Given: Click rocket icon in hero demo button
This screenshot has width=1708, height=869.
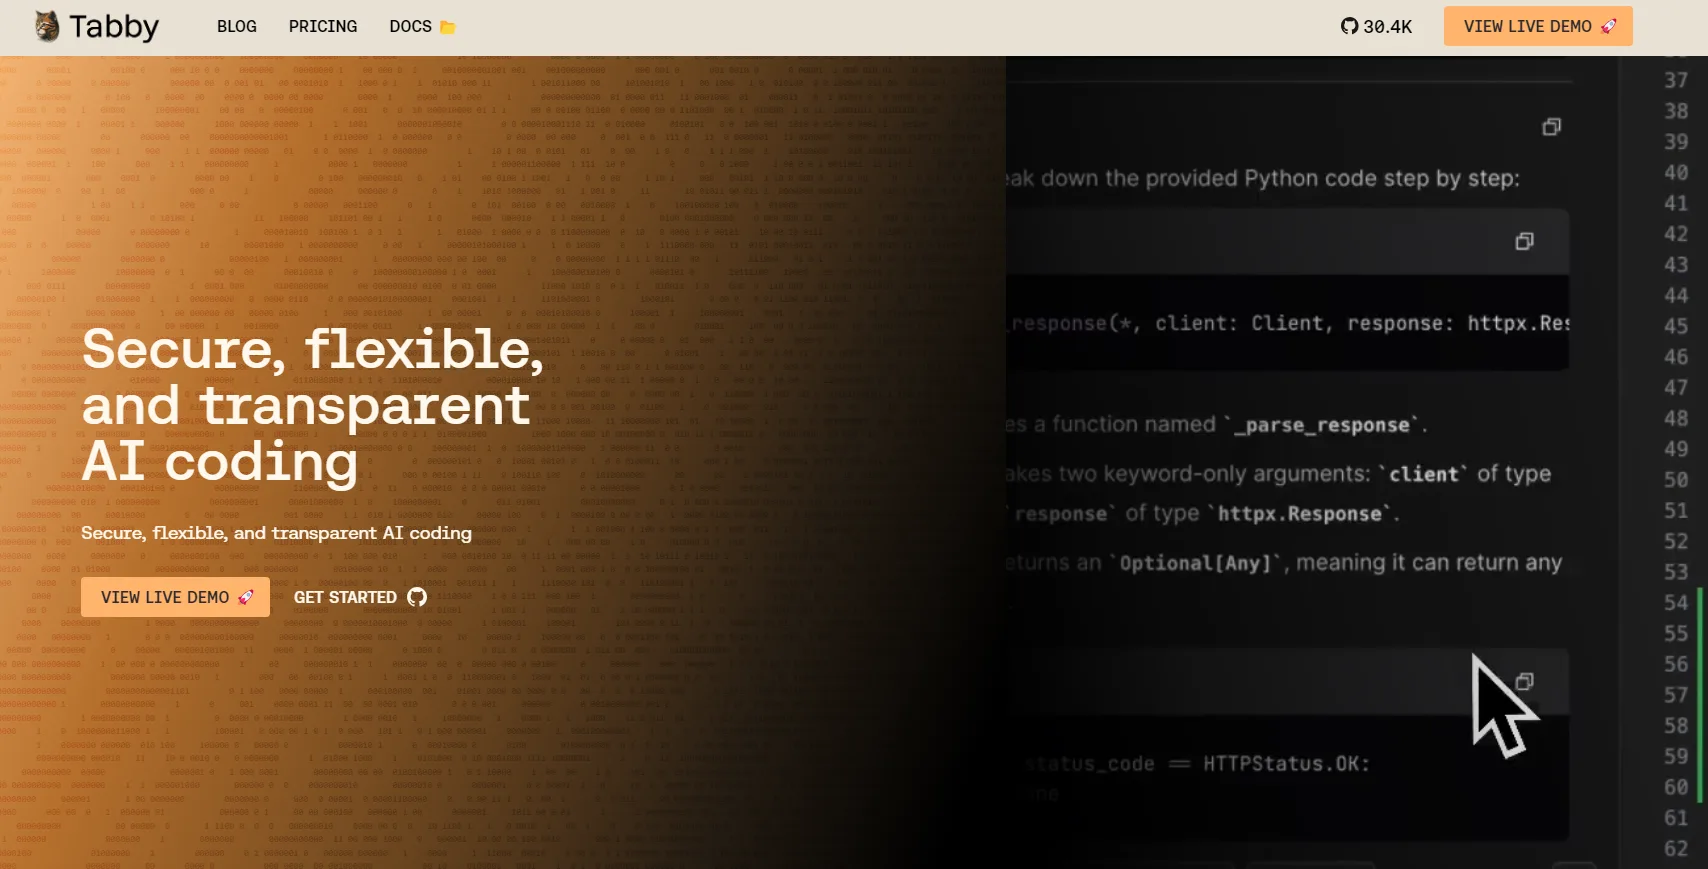Looking at the screenshot, I should pyautogui.click(x=246, y=597).
